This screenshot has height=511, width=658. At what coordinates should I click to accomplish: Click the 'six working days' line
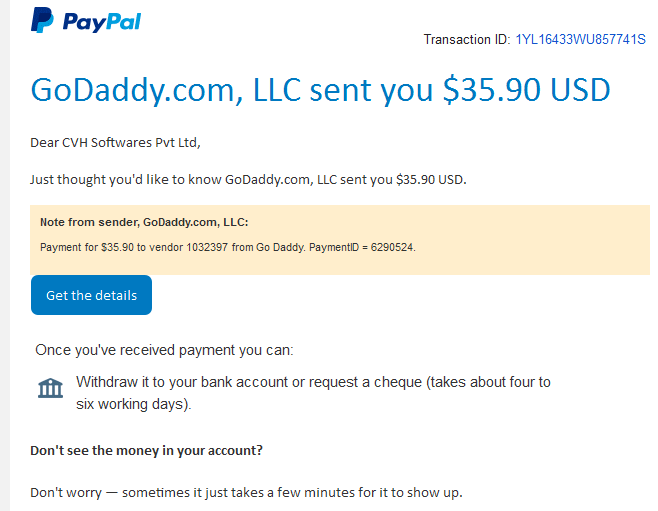[x=133, y=404]
